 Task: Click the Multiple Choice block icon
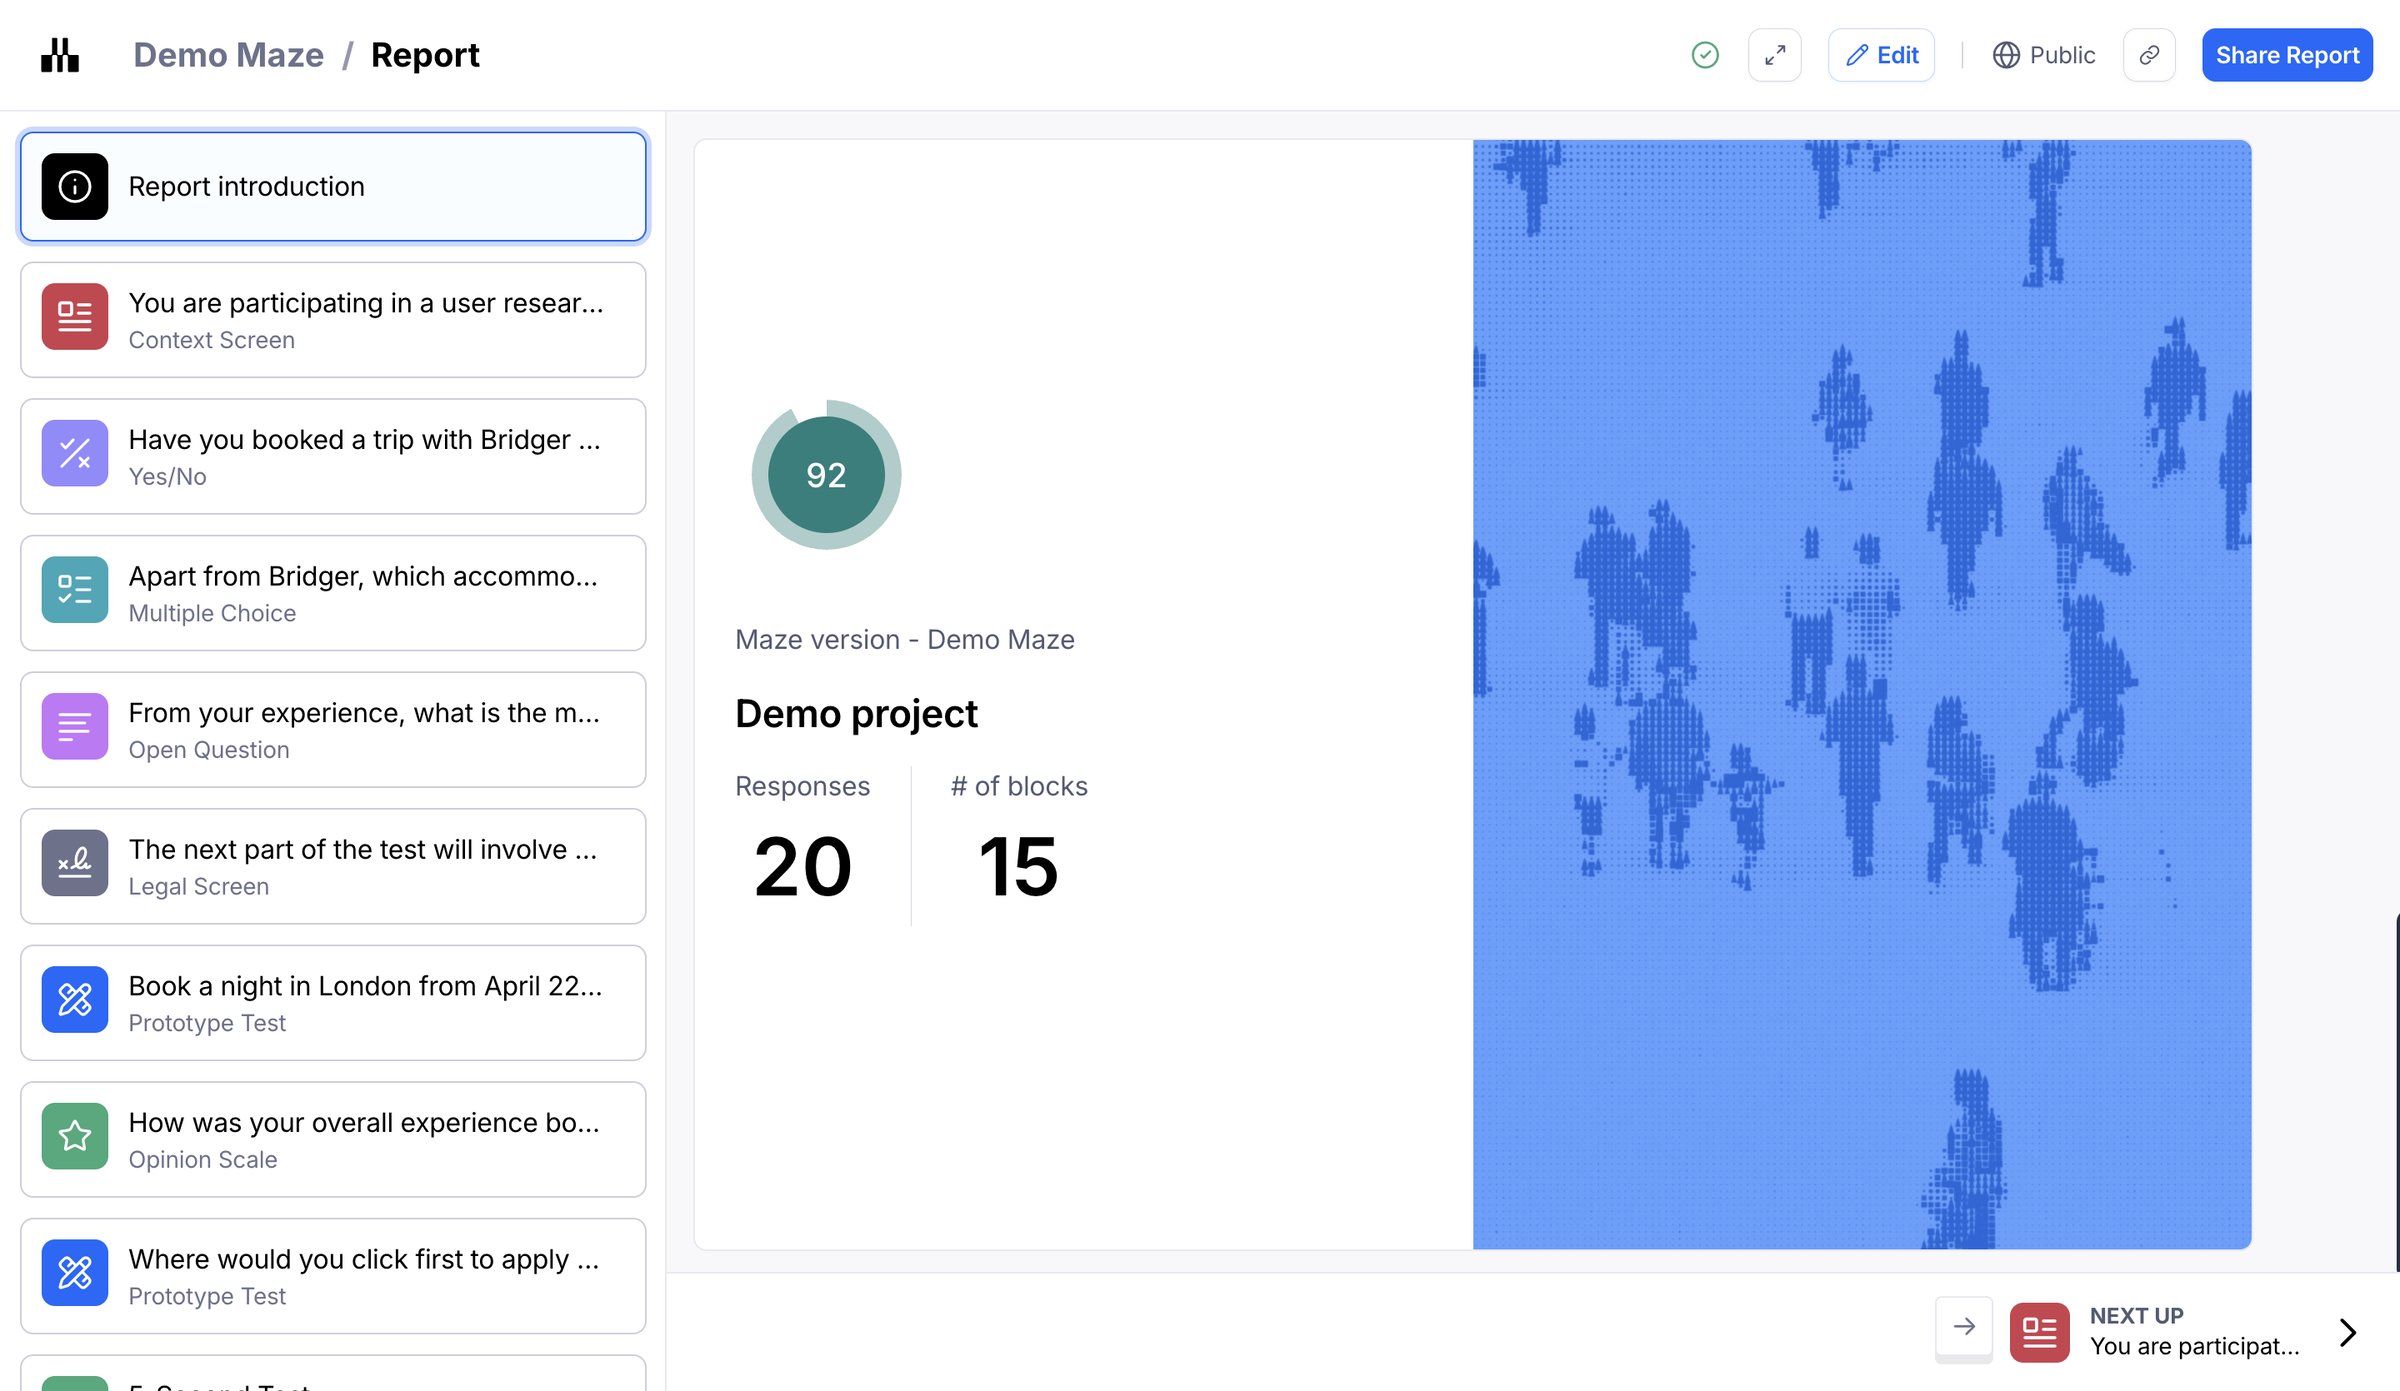75,590
